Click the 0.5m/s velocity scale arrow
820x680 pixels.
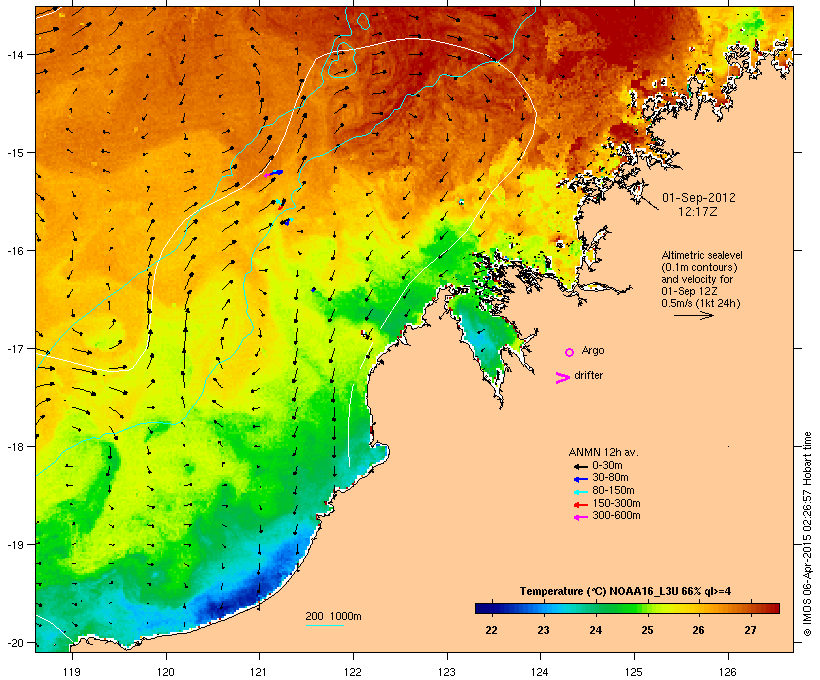coord(694,315)
